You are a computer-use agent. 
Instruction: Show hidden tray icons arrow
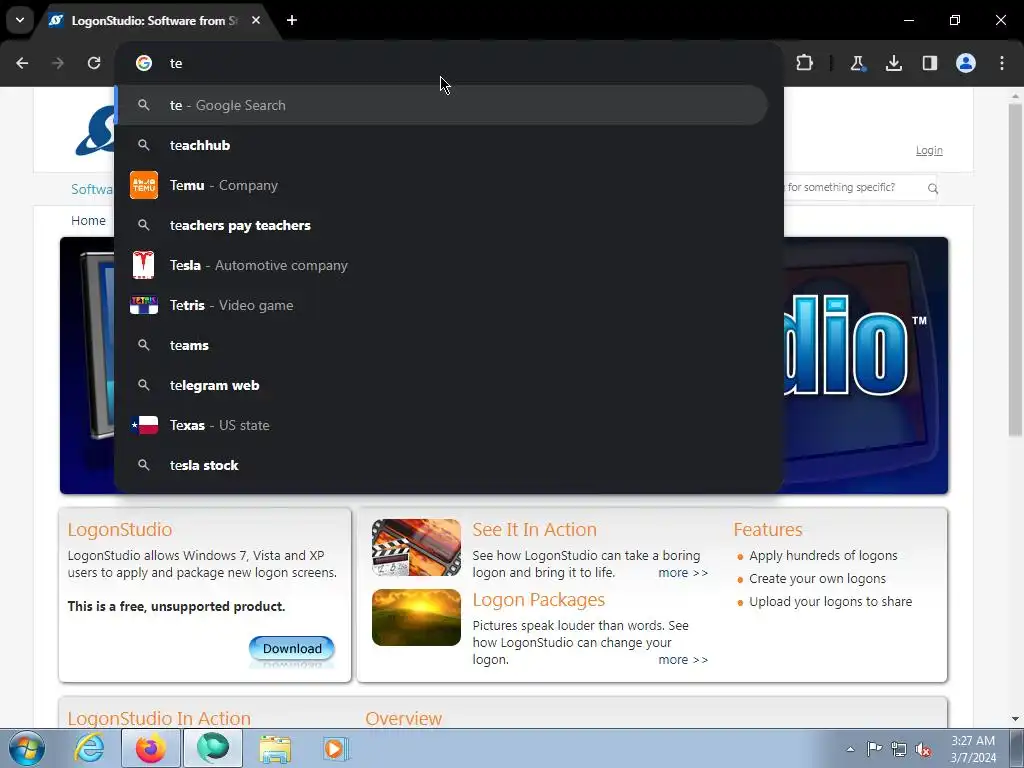pos(850,749)
